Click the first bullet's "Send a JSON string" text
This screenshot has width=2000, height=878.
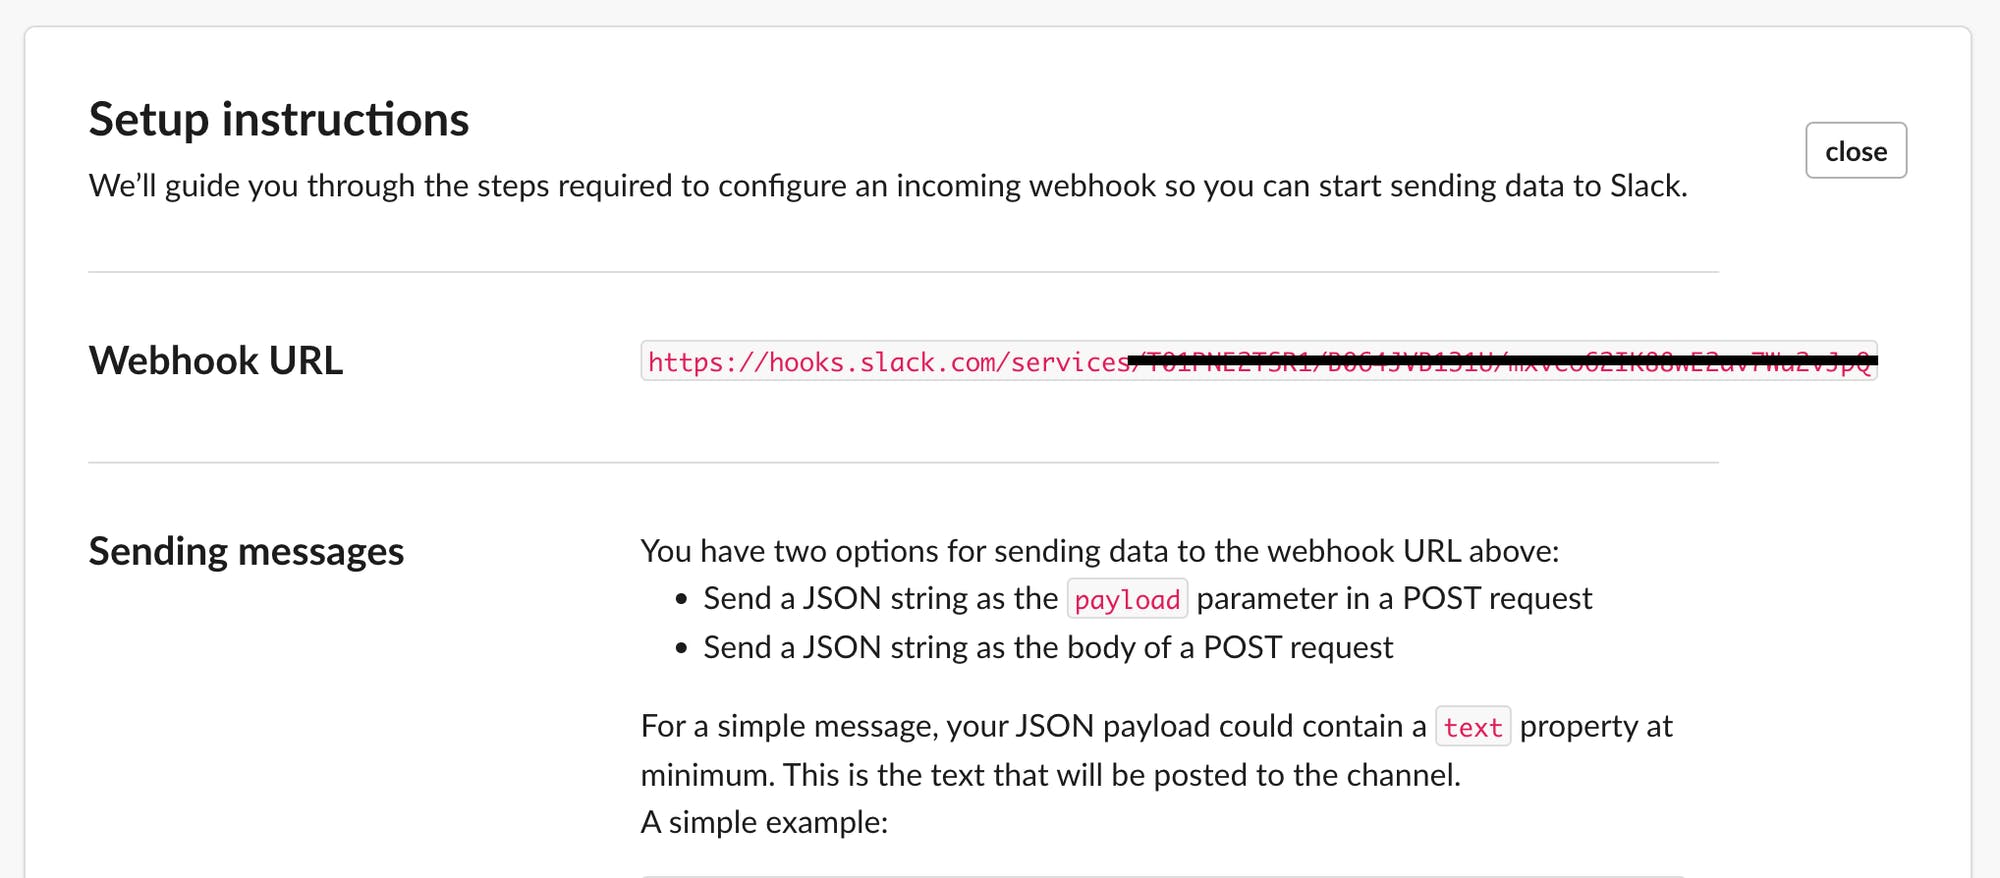point(880,599)
